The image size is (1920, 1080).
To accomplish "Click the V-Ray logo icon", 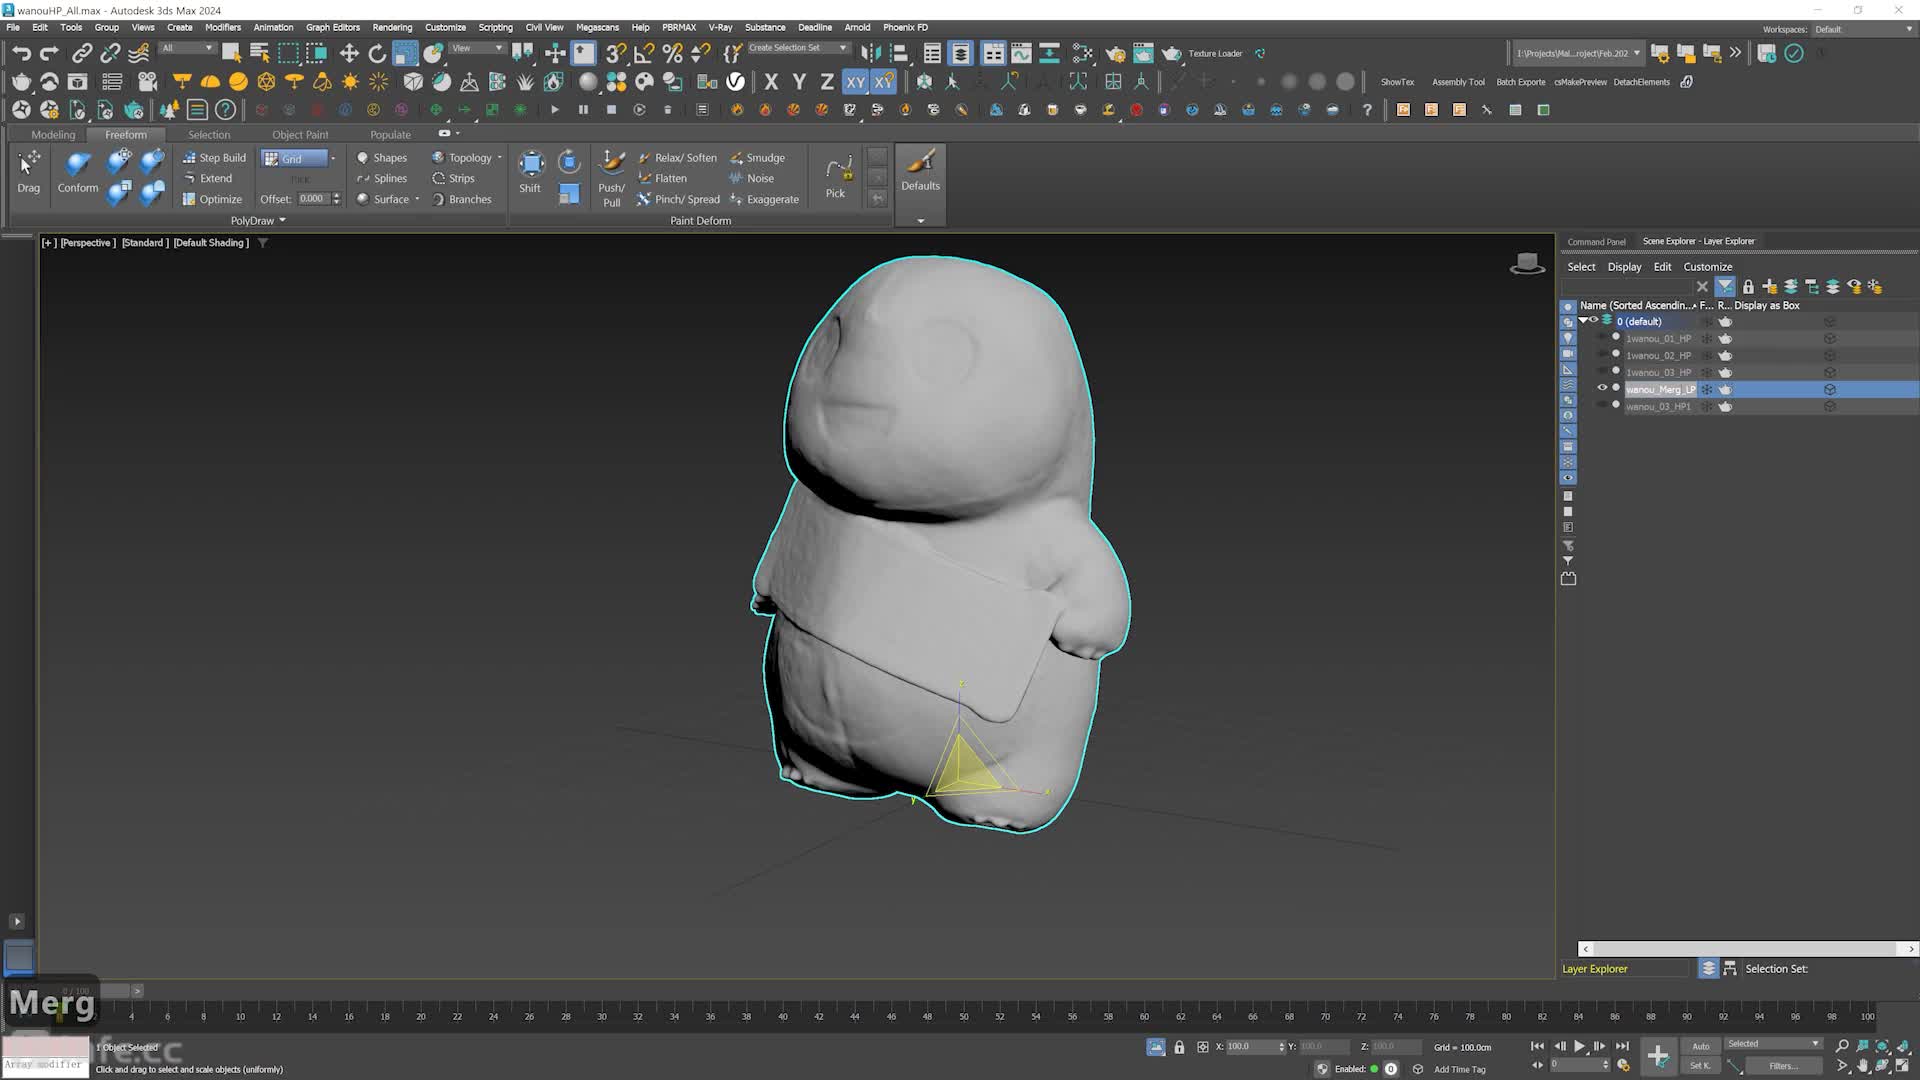I will point(736,82).
